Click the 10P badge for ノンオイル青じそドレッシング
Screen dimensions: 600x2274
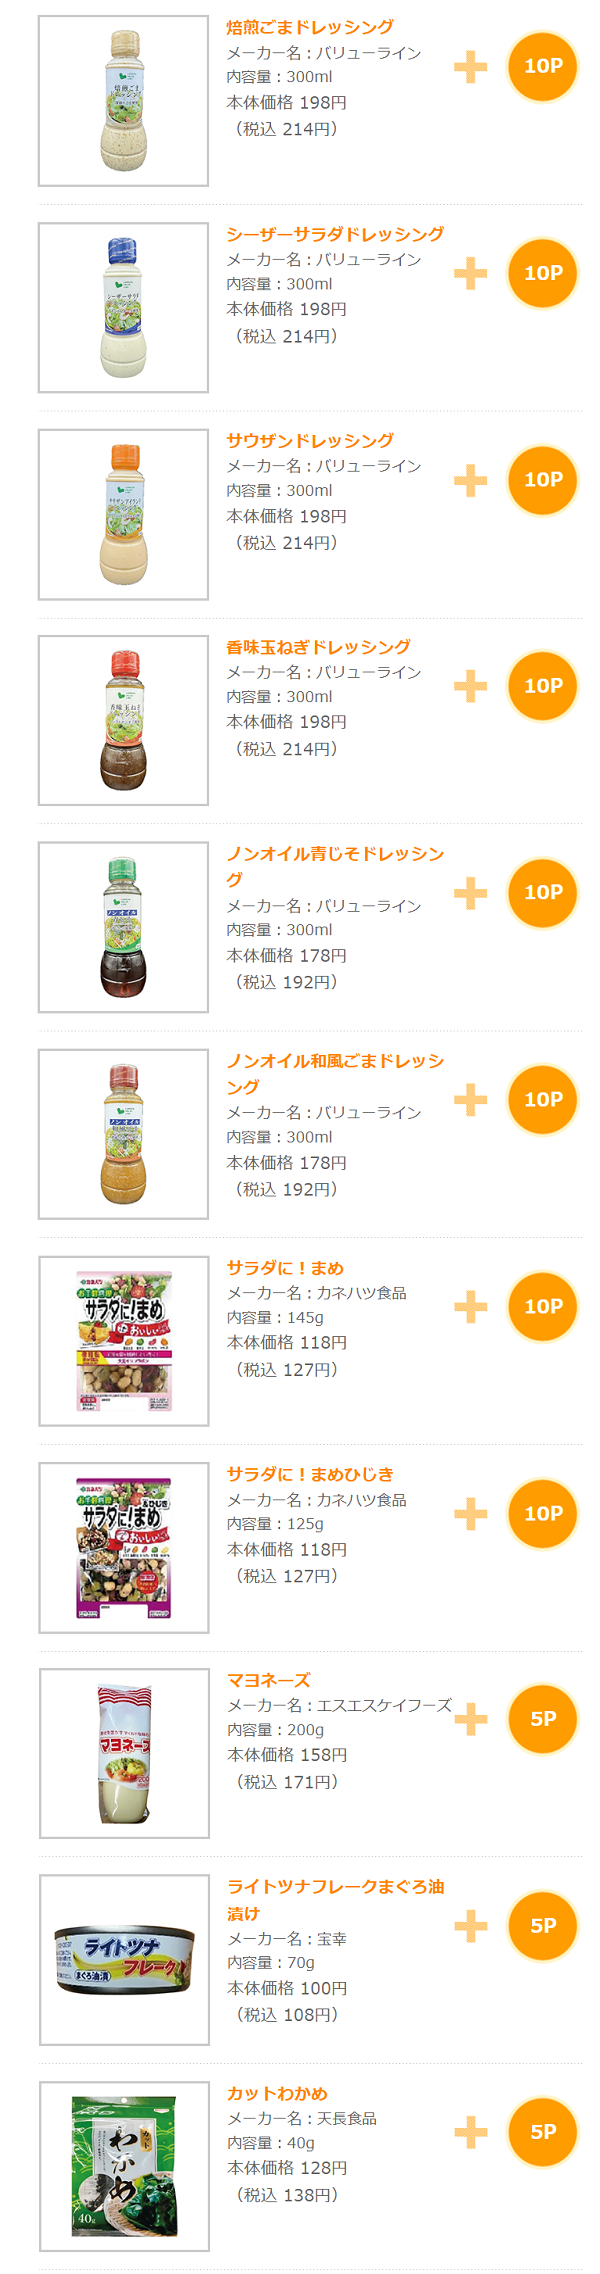pyautogui.click(x=542, y=892)
